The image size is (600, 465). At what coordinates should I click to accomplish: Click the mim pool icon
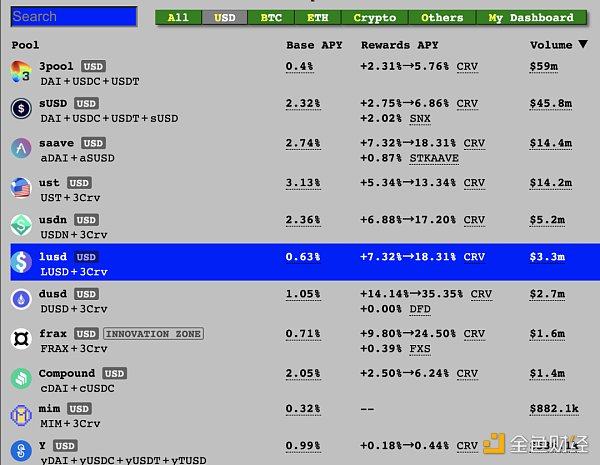21,415
